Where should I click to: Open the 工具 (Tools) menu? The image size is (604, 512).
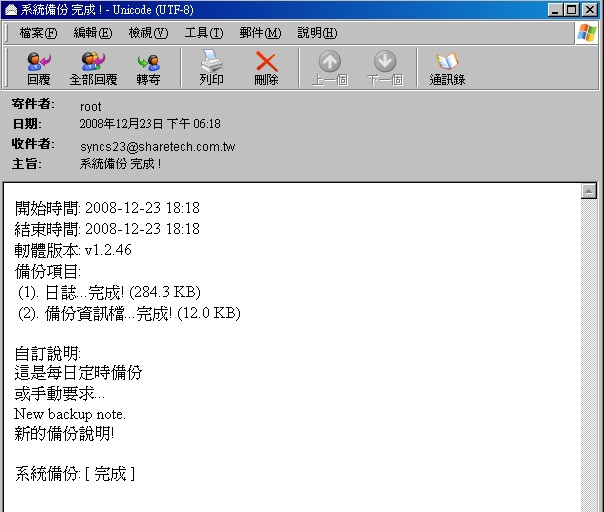[x=203, y=33]
